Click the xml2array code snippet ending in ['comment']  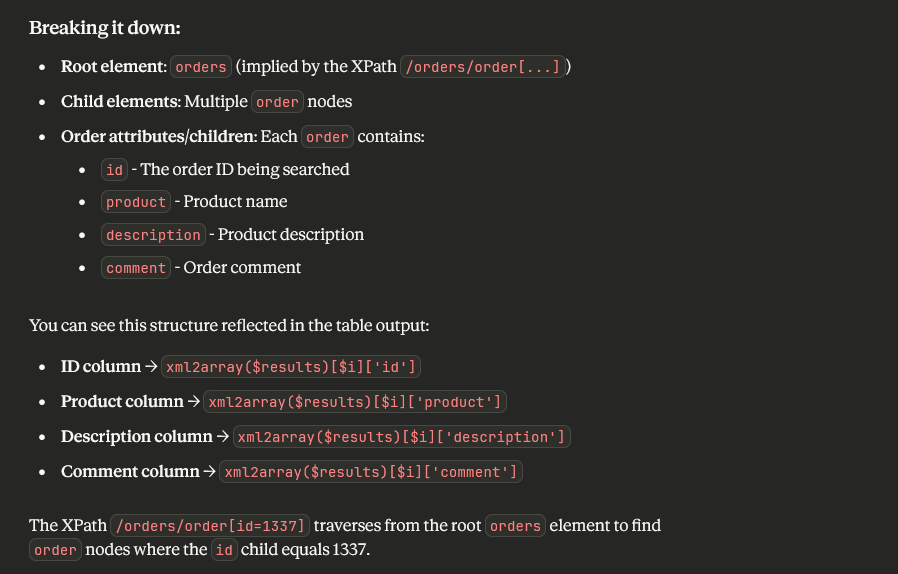[x=371, y=472]
